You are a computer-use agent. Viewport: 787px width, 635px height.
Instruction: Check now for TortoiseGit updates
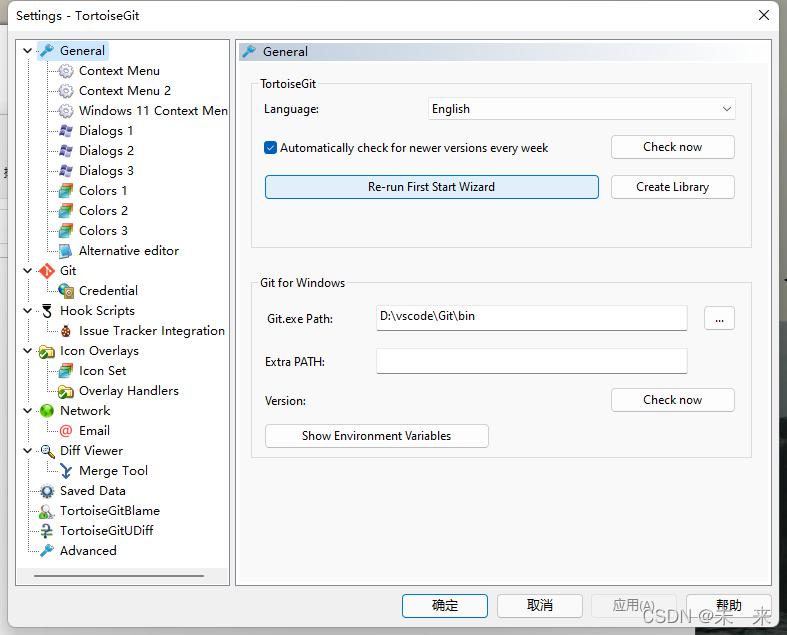tap(673, 147)
